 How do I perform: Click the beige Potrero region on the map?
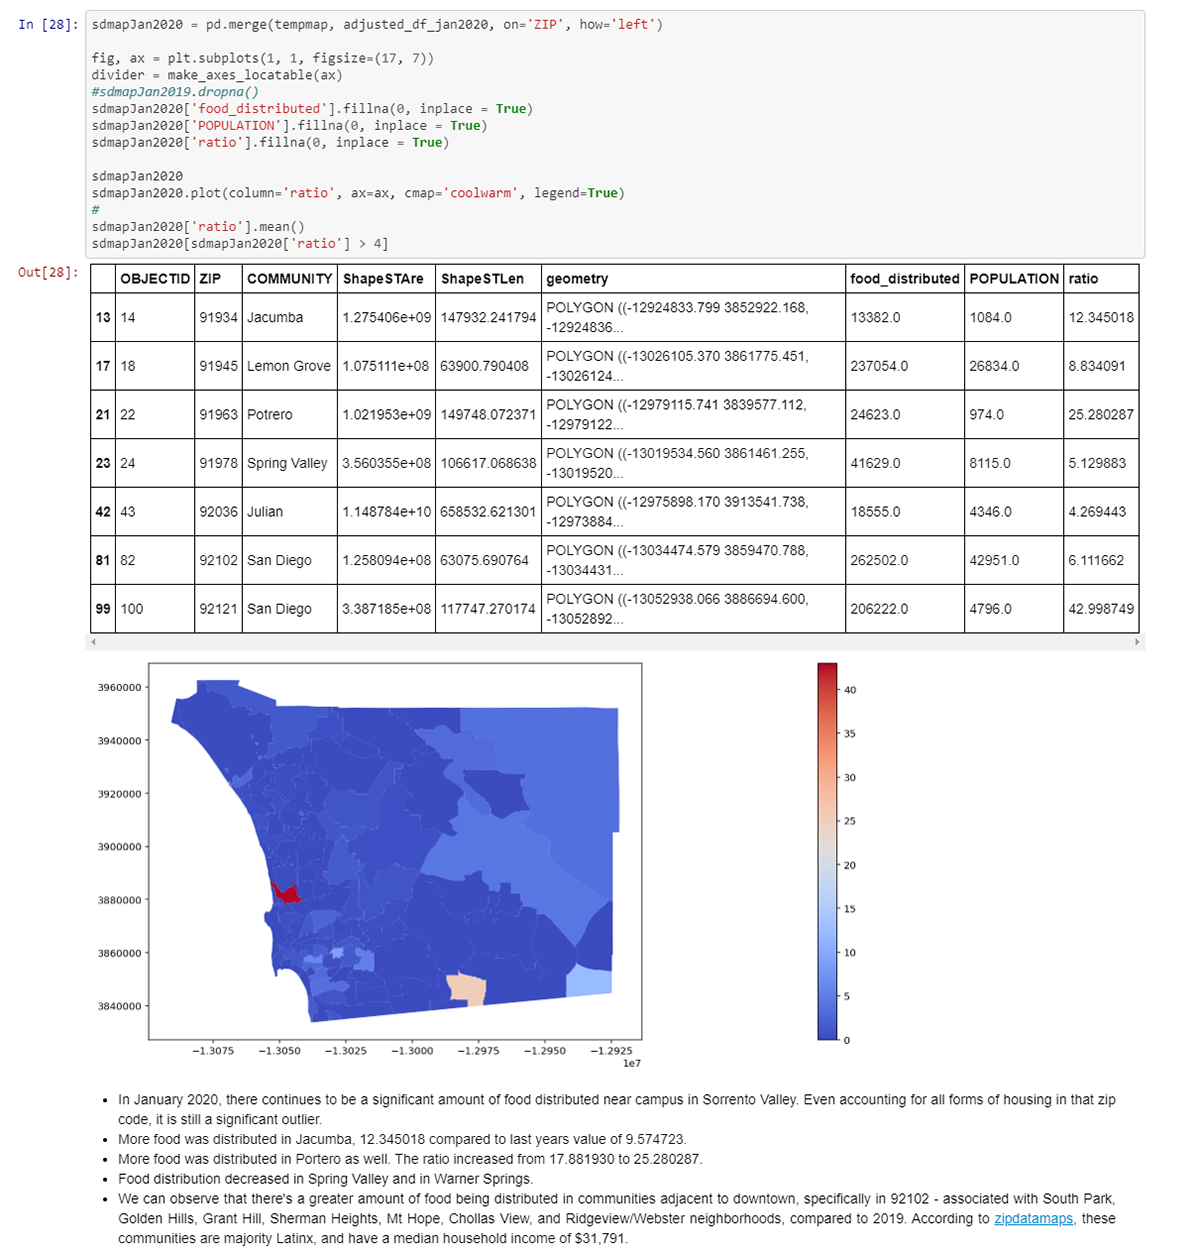tap(466, 990)
